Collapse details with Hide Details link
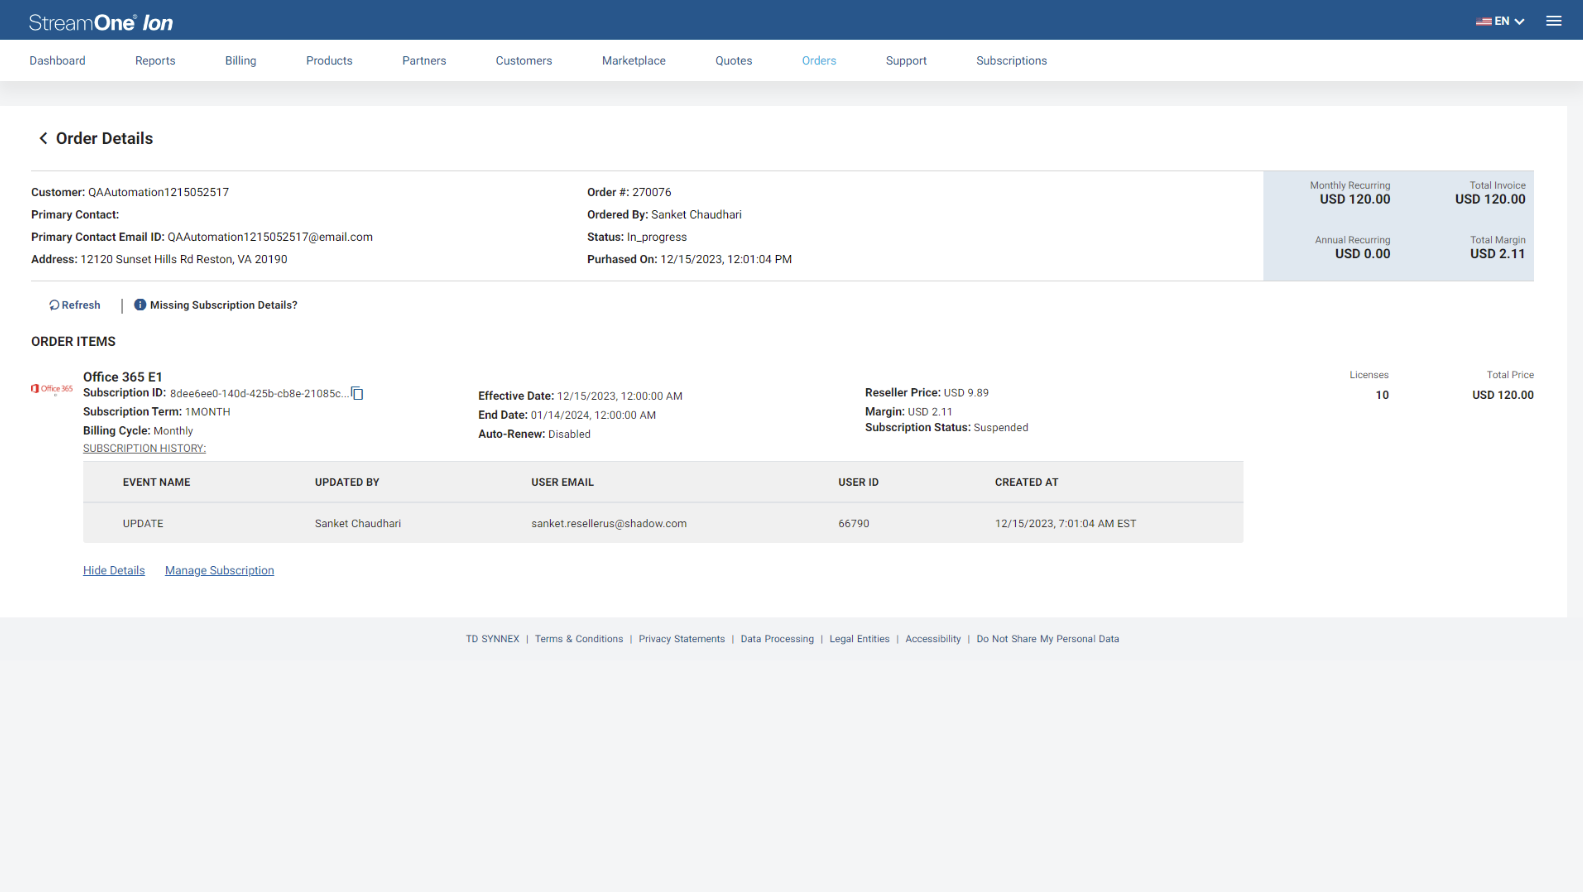Viewport: 1583px width, 892px height. [114, 571]
